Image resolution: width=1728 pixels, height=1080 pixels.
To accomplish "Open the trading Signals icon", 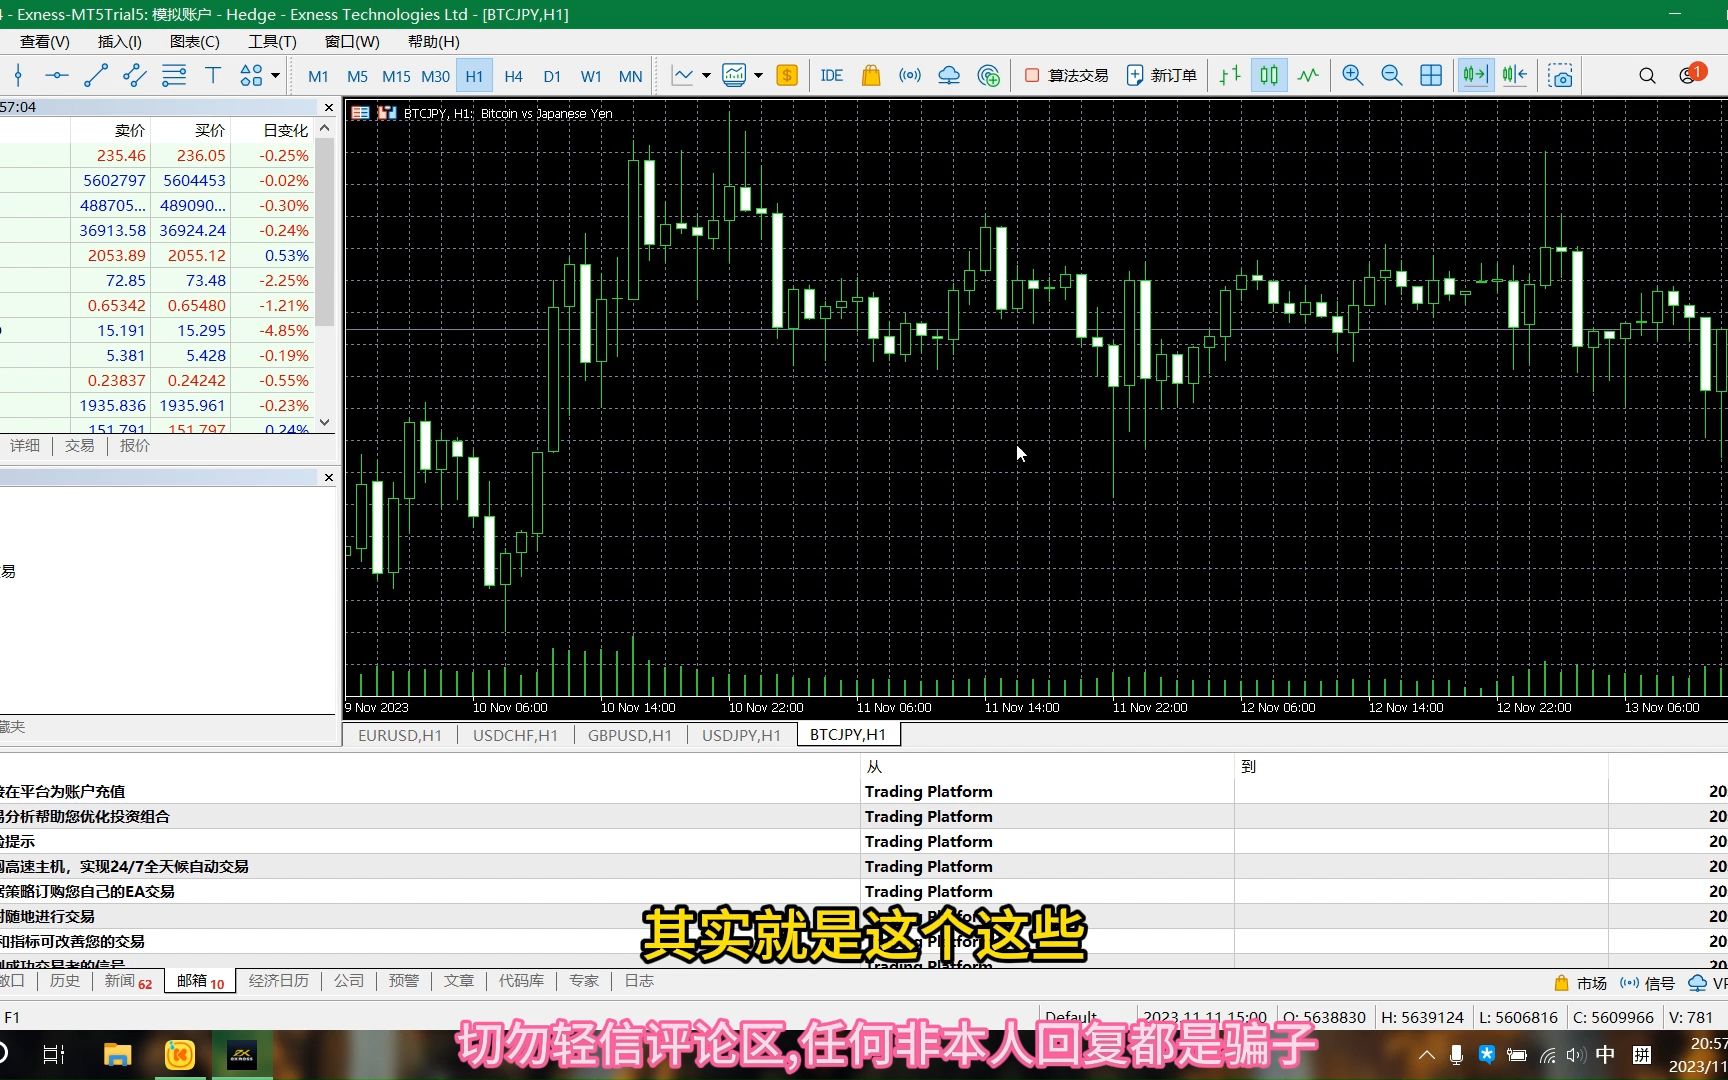I will [910, 75].
